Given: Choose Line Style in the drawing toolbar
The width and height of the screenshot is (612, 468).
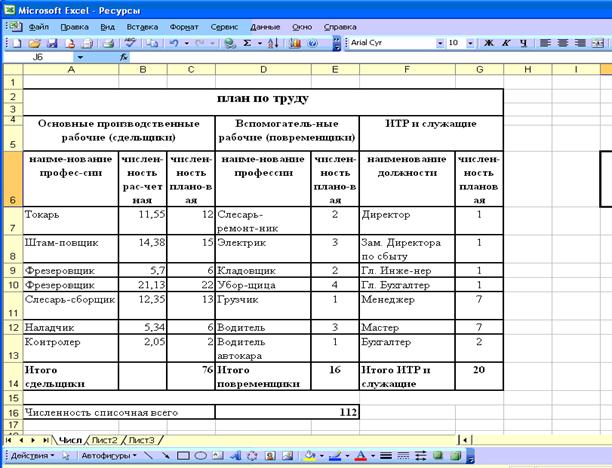Looking at the screenshot, I should pyautogui.click(x=386, y=456).
